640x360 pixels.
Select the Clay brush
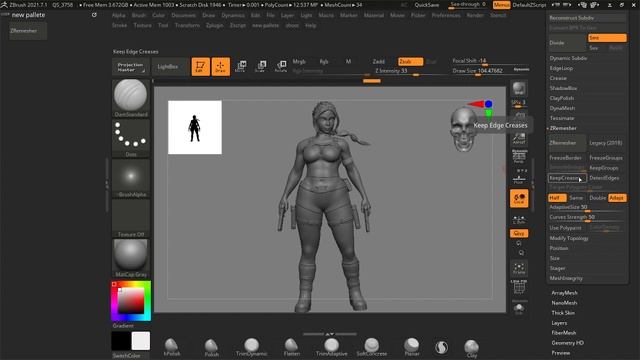click(x=471, y=348)
